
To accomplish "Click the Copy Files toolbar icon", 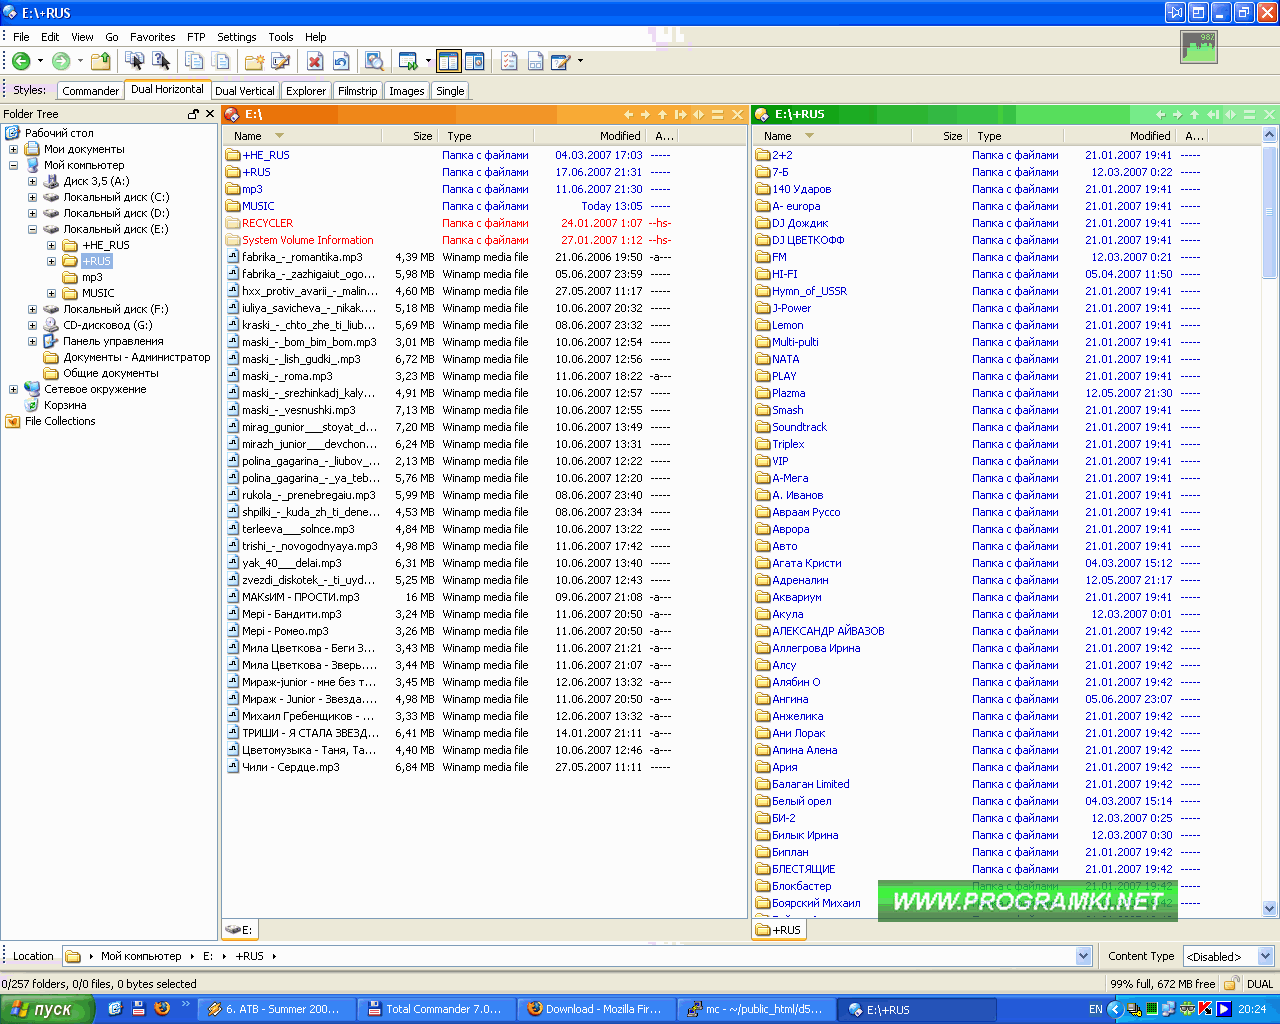I will coord(134,62).
